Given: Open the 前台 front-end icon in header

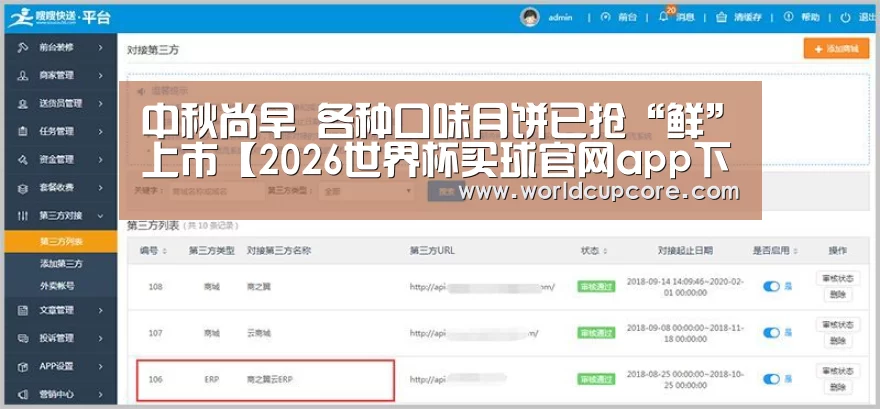Looking at the screenshot, I should [x=605, y=17].
